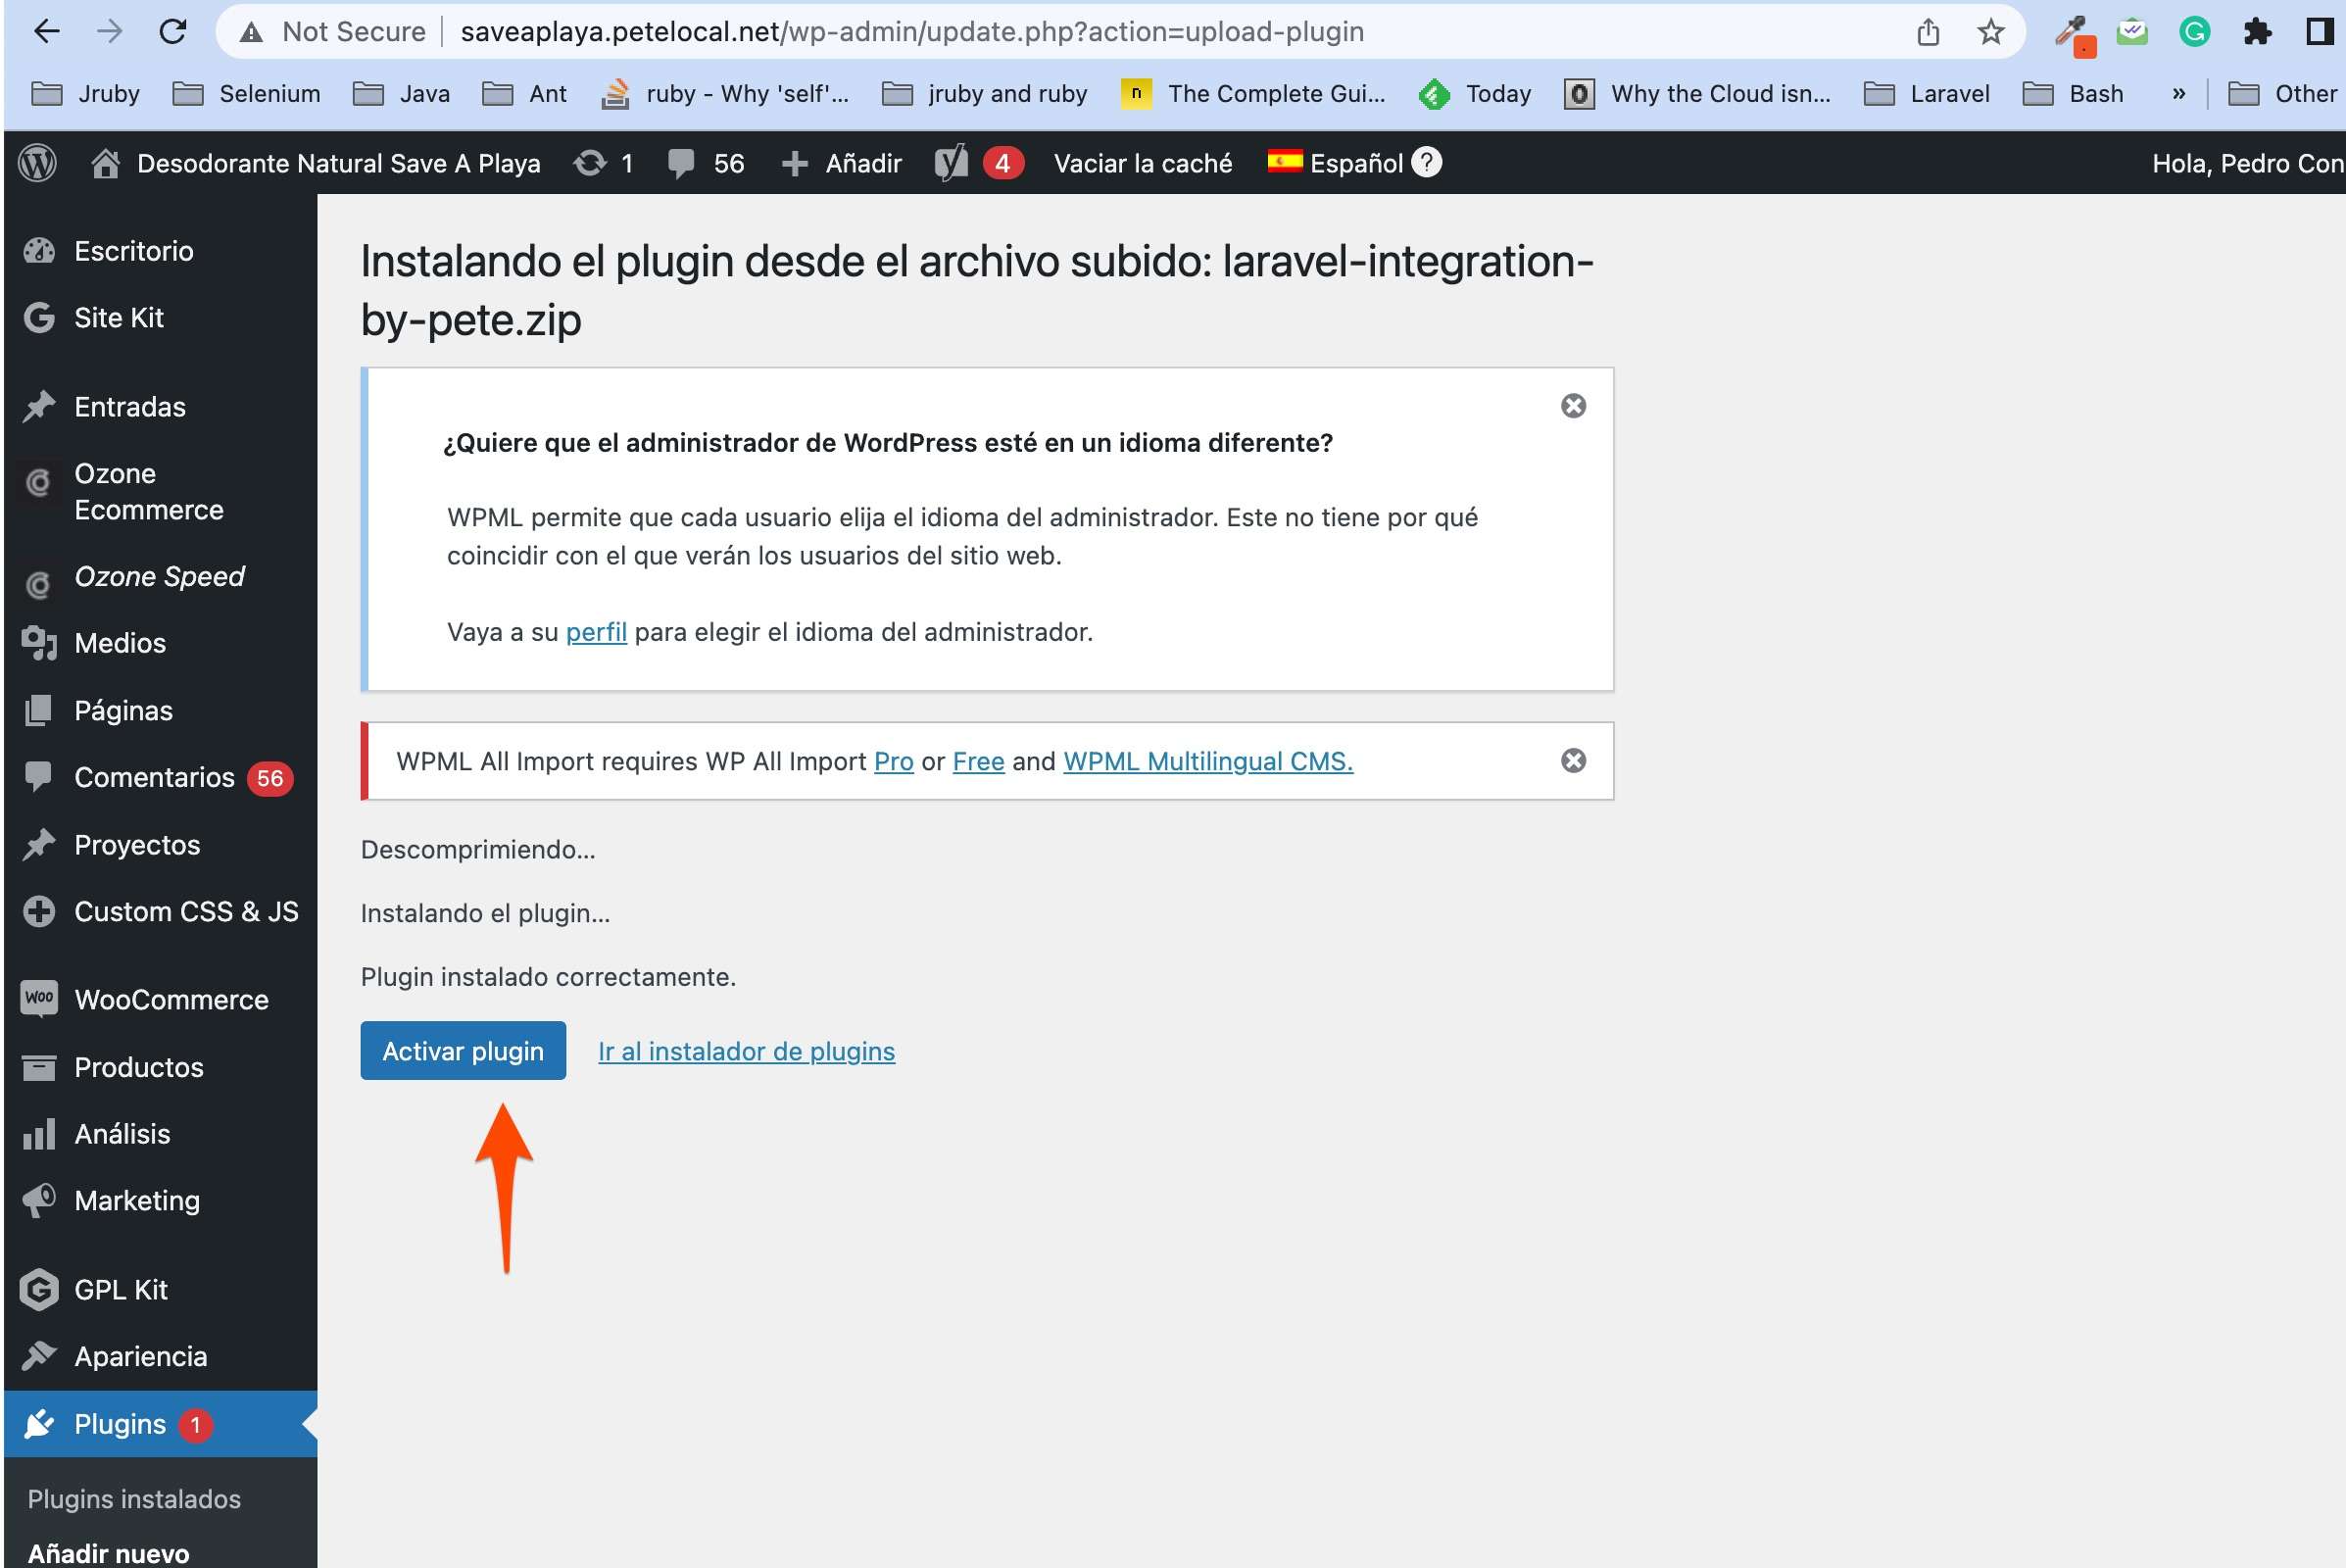
Task: Click the Yoast SEO icon
Action: 951,163
